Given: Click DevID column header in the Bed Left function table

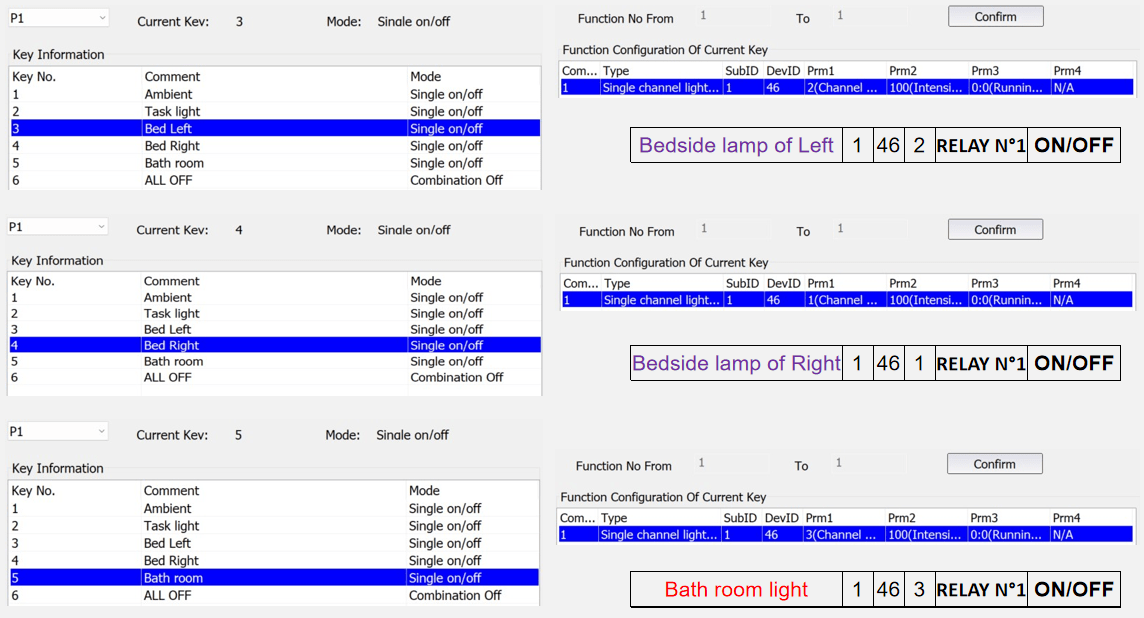Looking at the screenshot, I should (x=783, y=71).
